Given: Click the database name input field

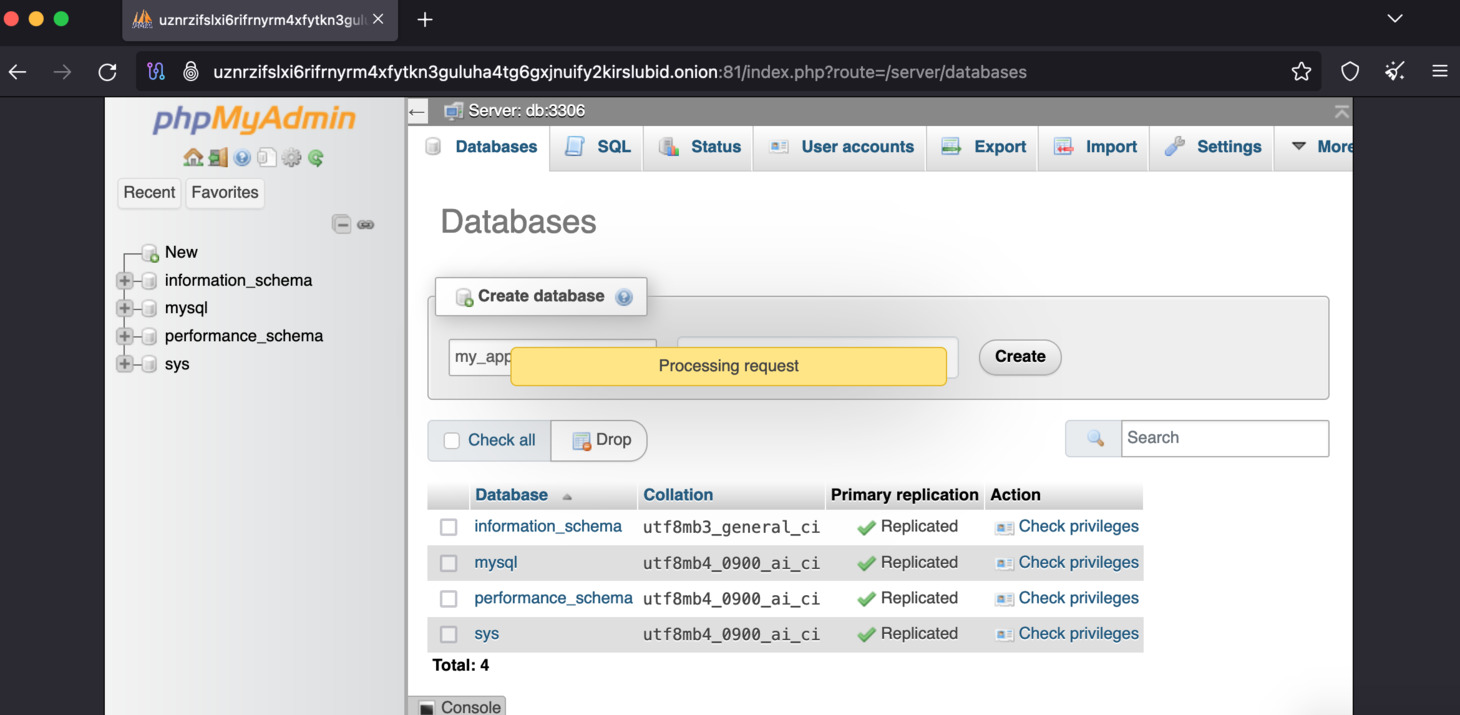Looking at the screenshot, I should coord(553,357).
